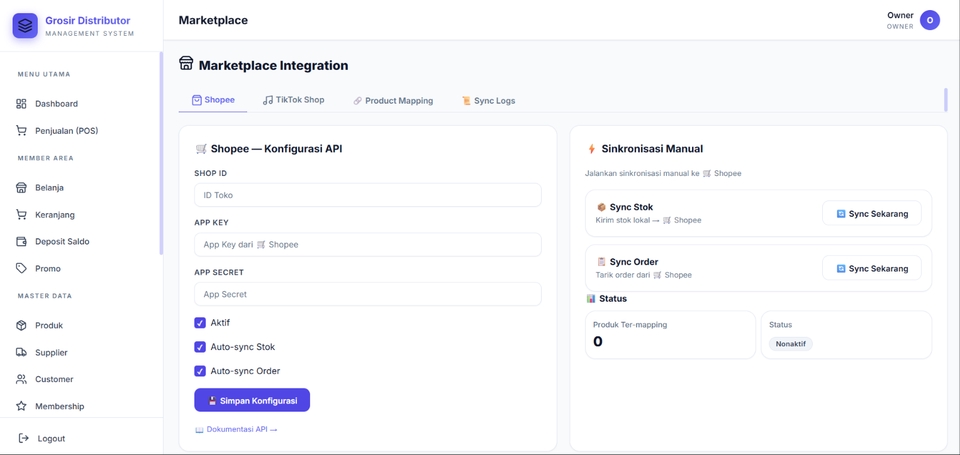Click the Owner name in header
The height and width of the screenshot is (455, 960).
click(x=900, y=15)
